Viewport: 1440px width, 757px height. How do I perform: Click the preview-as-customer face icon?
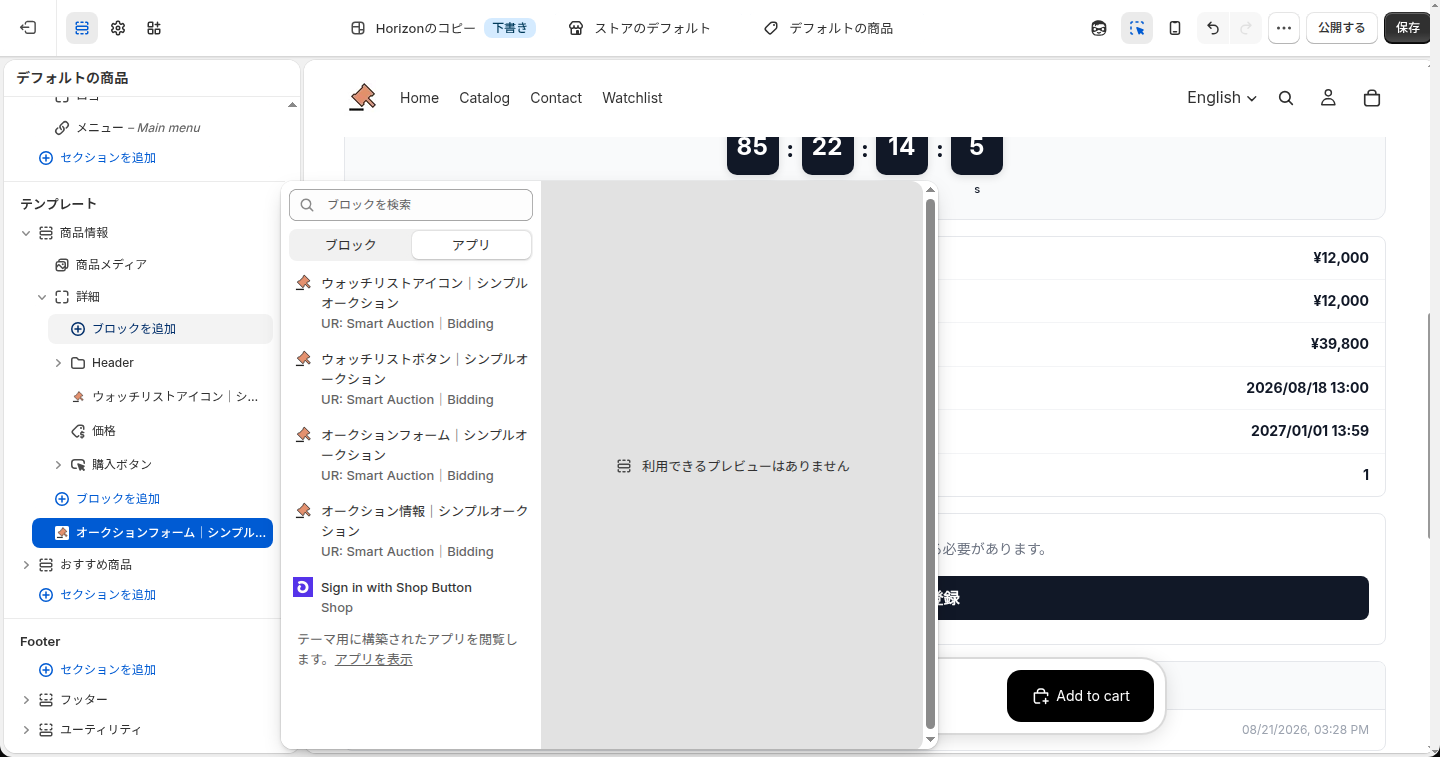(1099, 28)
